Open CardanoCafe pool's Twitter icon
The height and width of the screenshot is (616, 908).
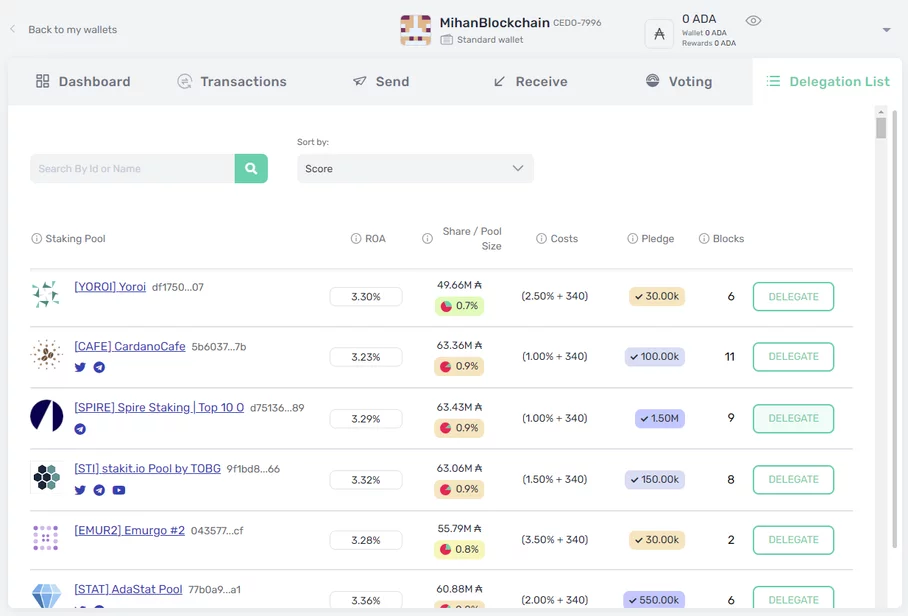pyautogui.click(x=80, y=368)
